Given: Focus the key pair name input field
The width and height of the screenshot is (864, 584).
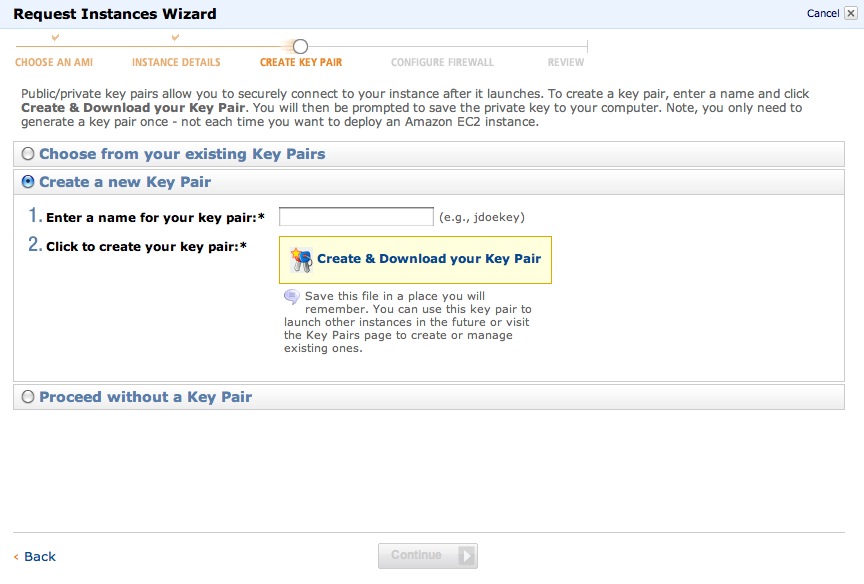Looking at the screenshot, I should pyautogui.click(x=356, y=217).
